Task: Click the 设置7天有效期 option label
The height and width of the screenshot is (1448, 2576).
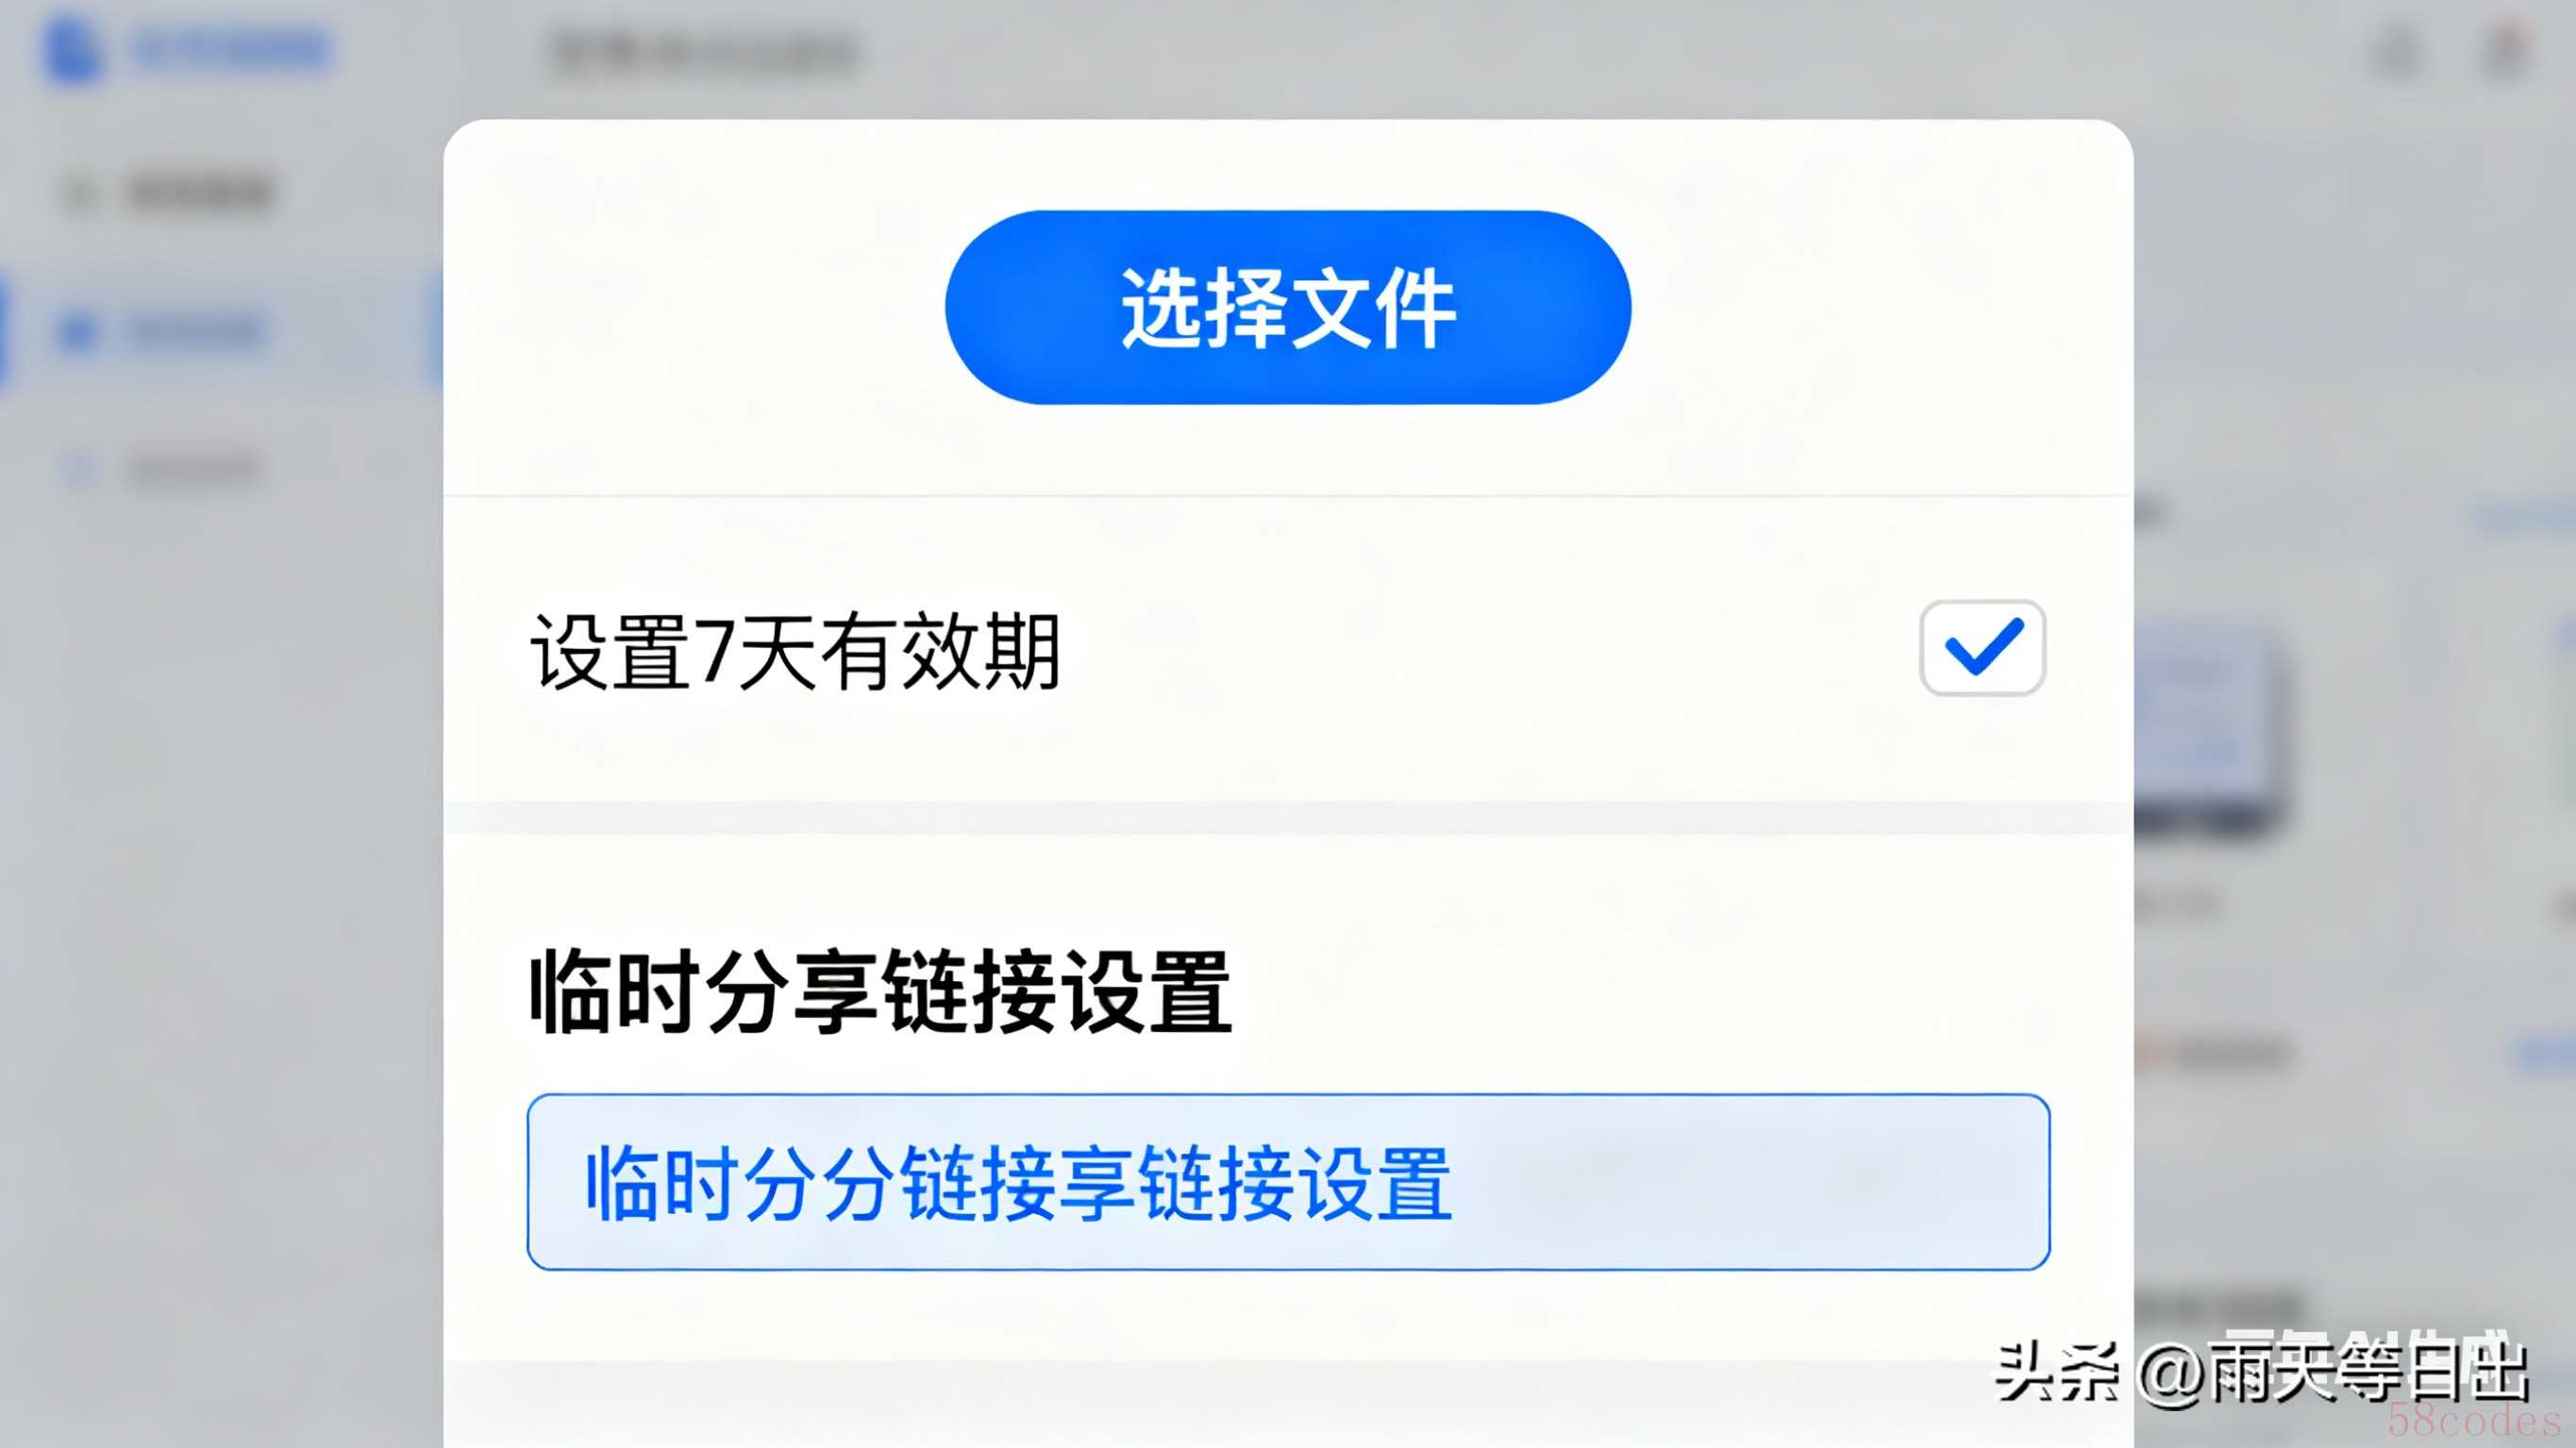Action: click(795, 652)
